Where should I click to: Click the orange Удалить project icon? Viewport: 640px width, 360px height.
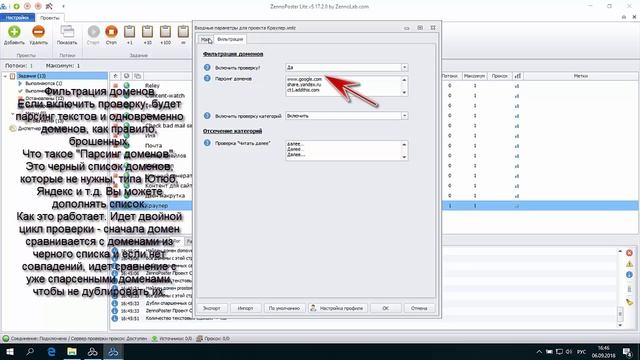pos(38,32)
